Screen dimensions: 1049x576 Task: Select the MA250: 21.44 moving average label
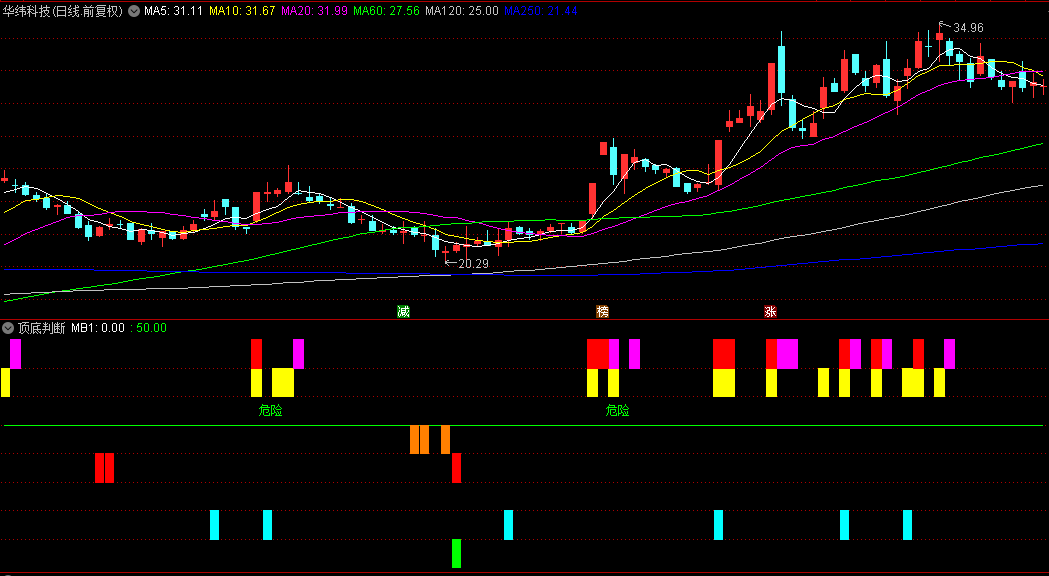pos(541,11)
